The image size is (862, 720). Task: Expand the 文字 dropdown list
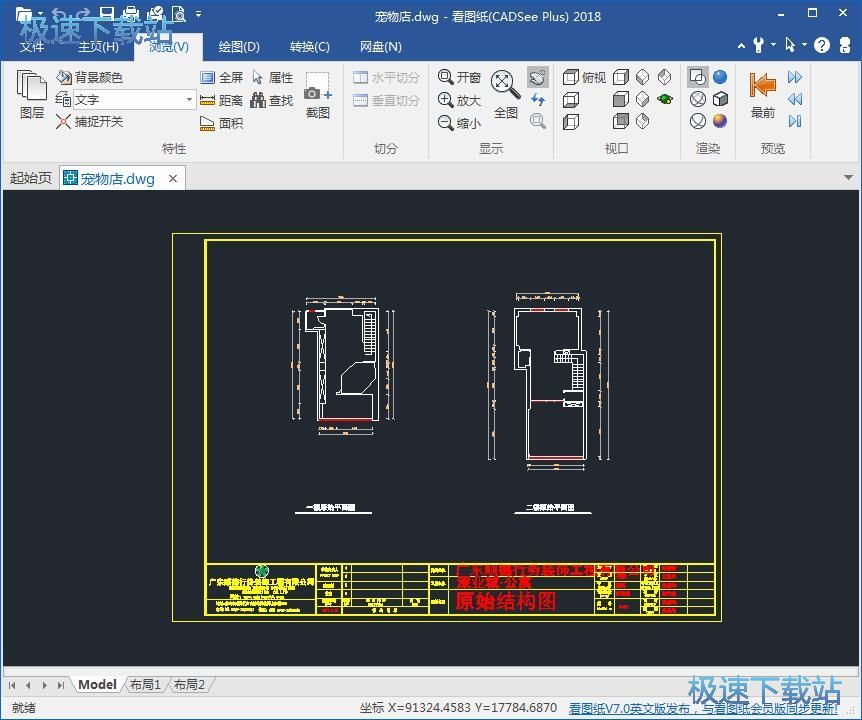(189, 100)
